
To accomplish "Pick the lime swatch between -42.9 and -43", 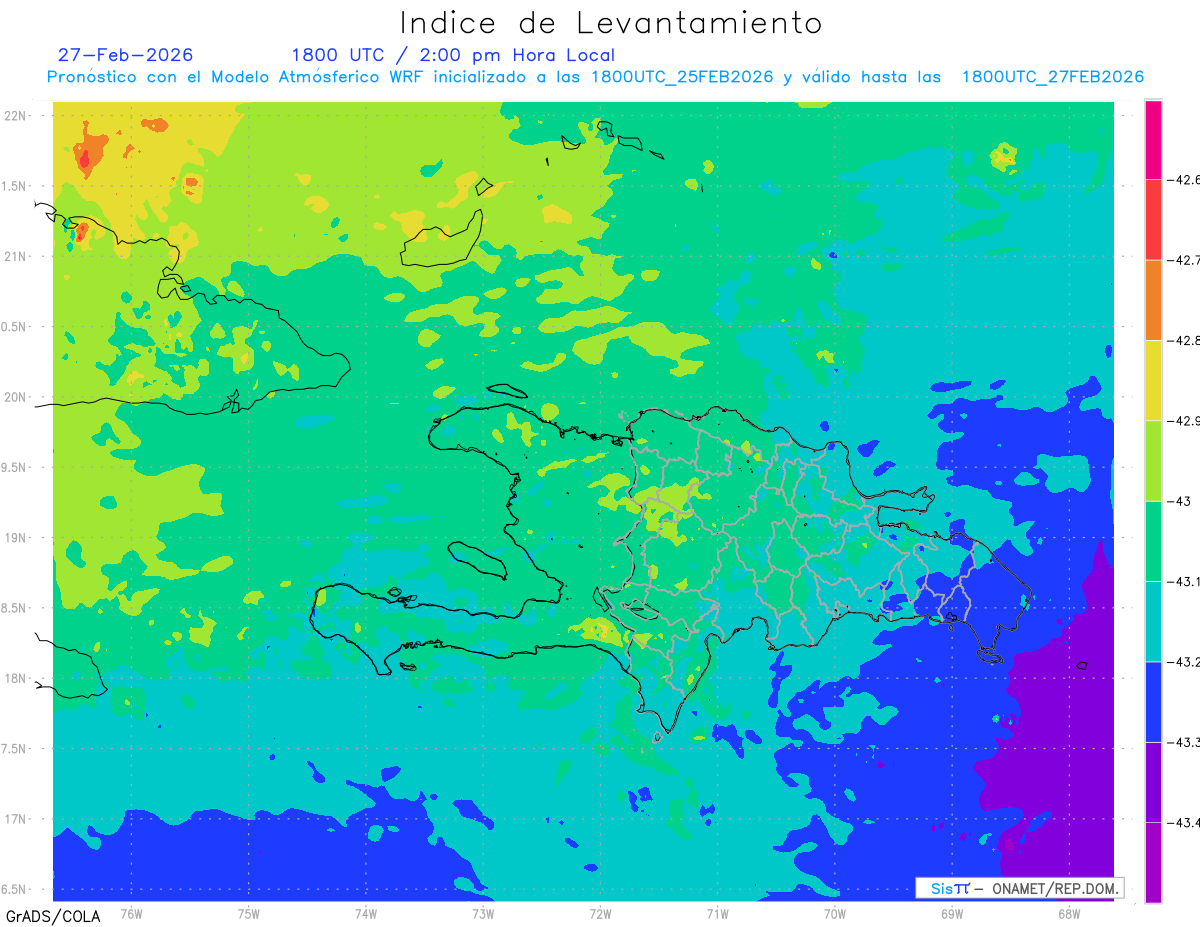I will tap(1153, 461).
